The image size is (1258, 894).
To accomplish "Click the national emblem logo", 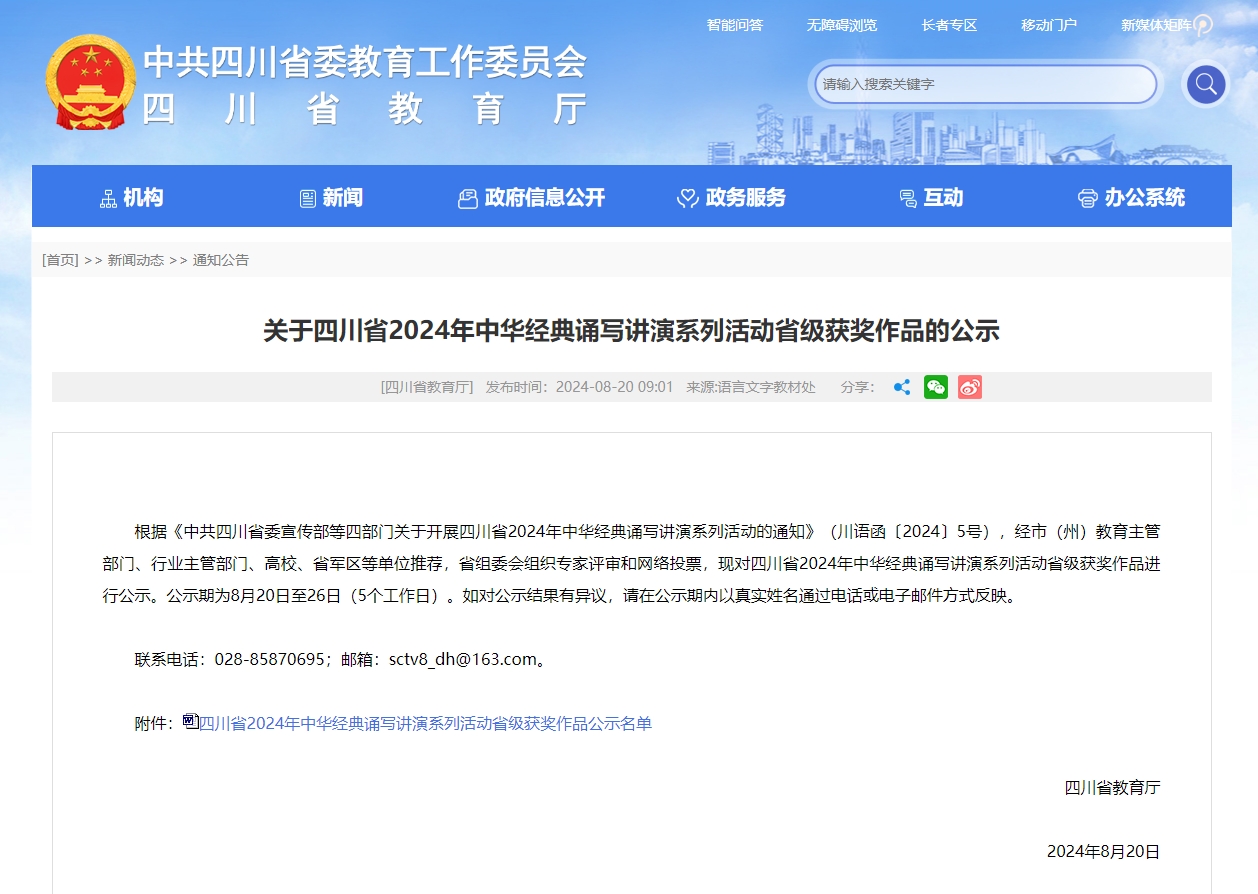I will point(90,82).
